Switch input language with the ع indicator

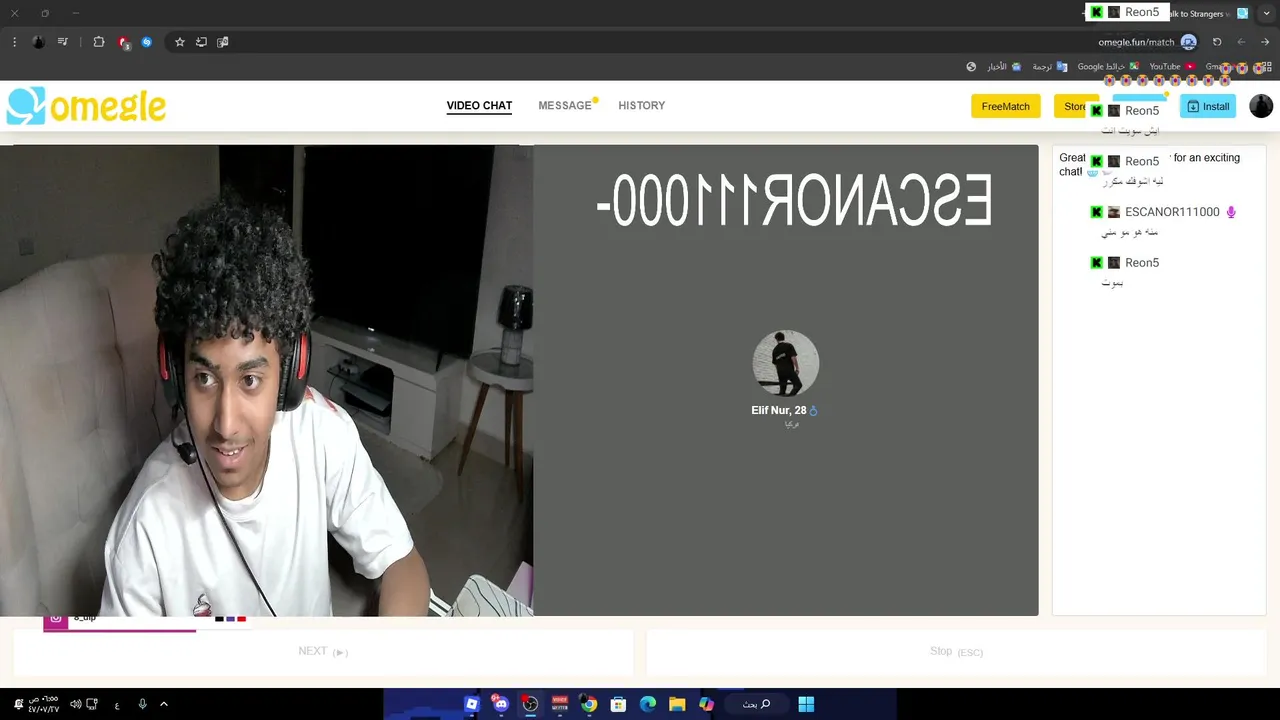117,704
